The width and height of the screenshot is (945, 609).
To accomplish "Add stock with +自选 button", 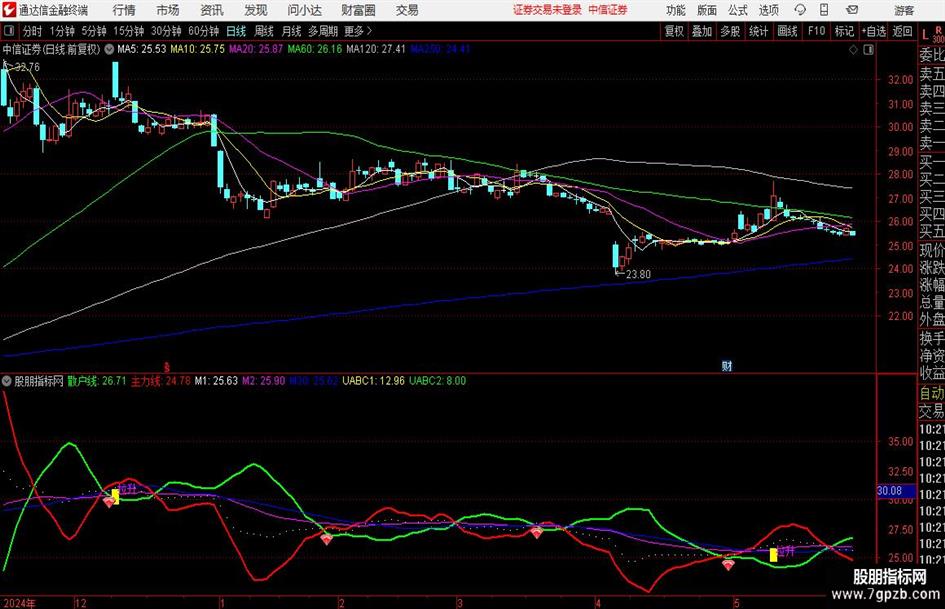I will [x=873, y=31].
